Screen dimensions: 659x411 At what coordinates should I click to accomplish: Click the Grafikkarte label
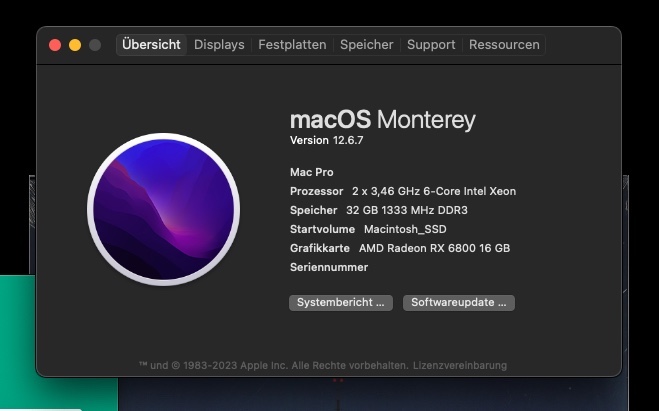click(x=319, y=248)
